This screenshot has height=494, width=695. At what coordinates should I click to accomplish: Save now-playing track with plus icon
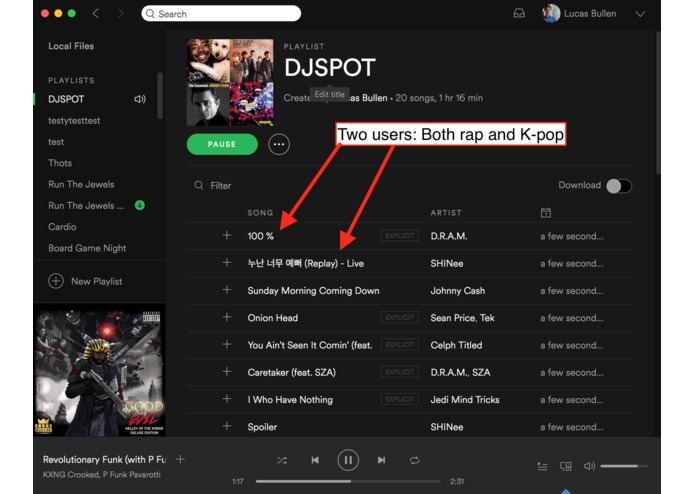pos(180,459)
